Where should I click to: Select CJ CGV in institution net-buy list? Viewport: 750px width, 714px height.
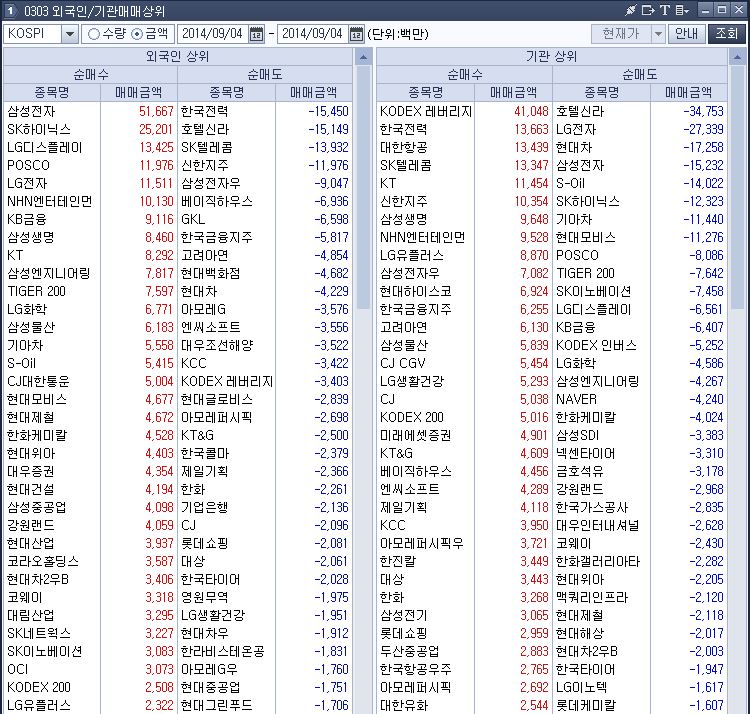[403, 363]
